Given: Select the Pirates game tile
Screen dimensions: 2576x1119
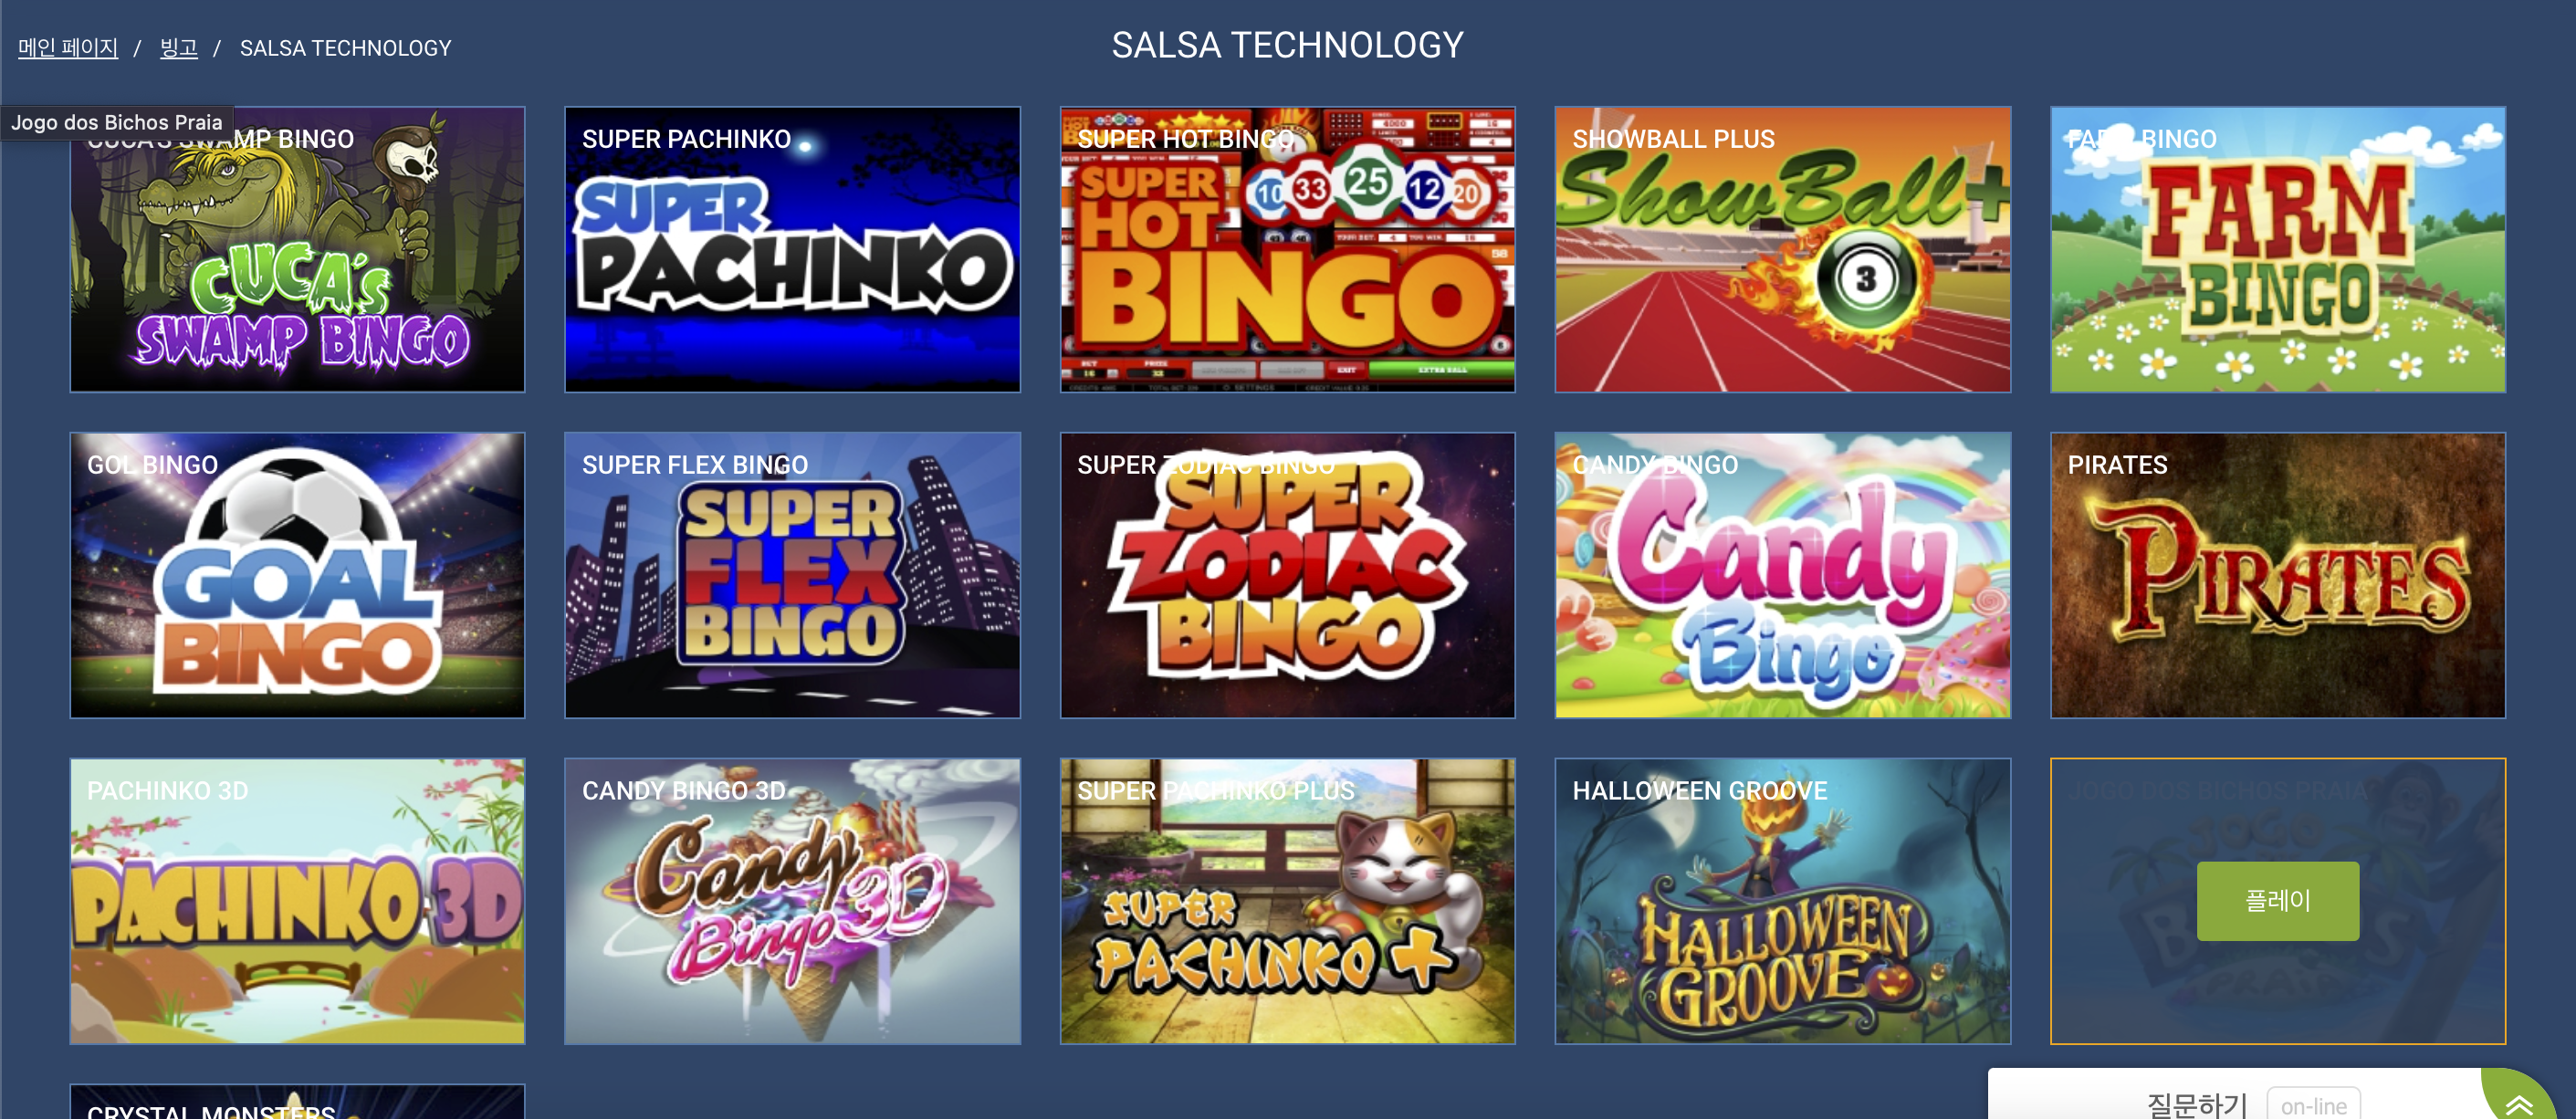Looking at the screenshot, I should point(2277,575).
